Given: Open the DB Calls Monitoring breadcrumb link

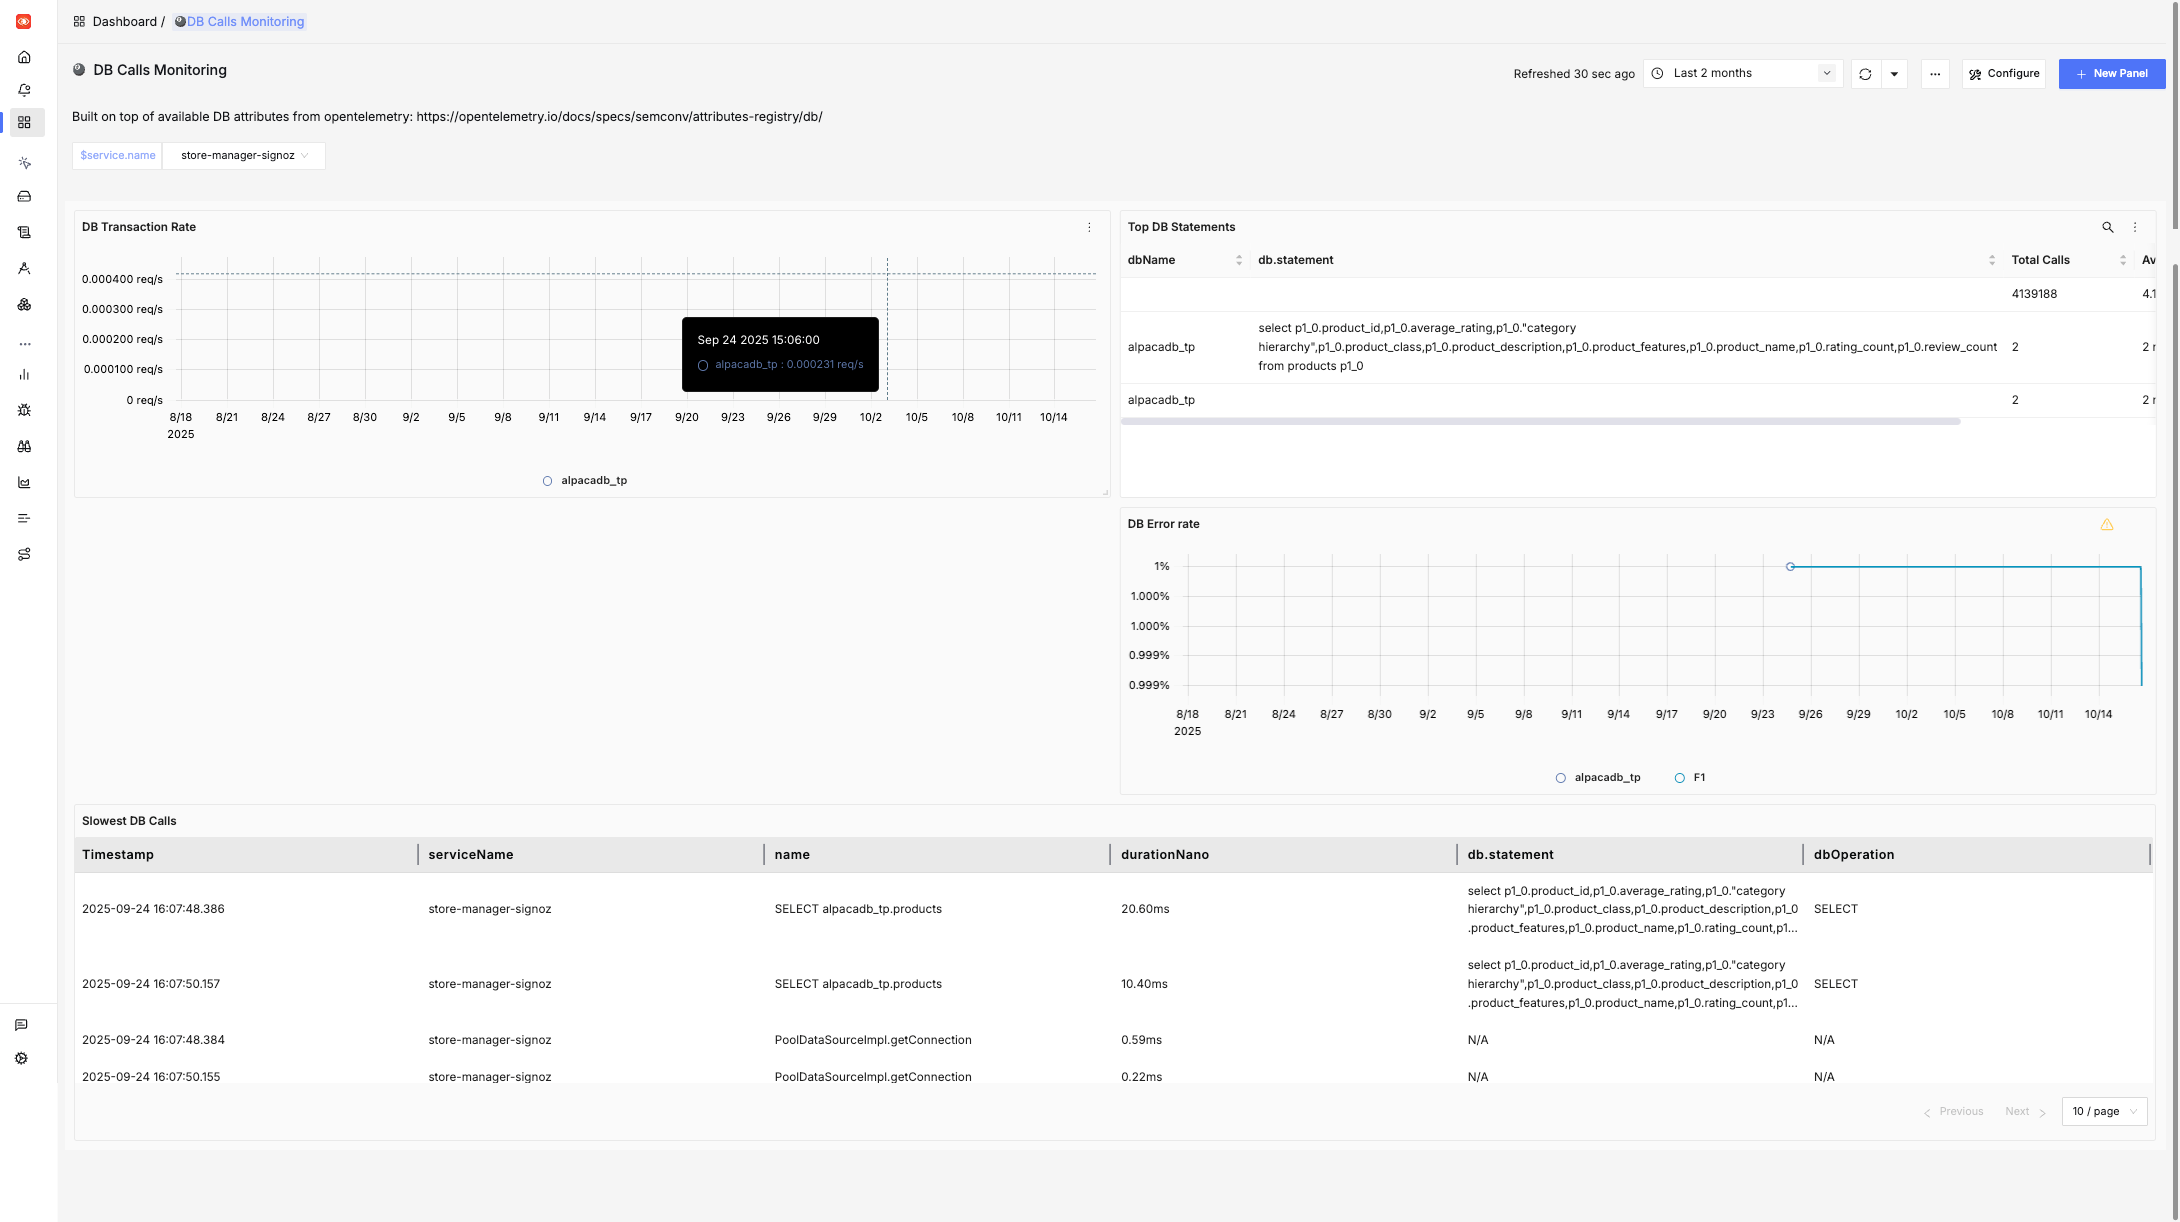Looking at the screenshot, I should pos(244,21).
